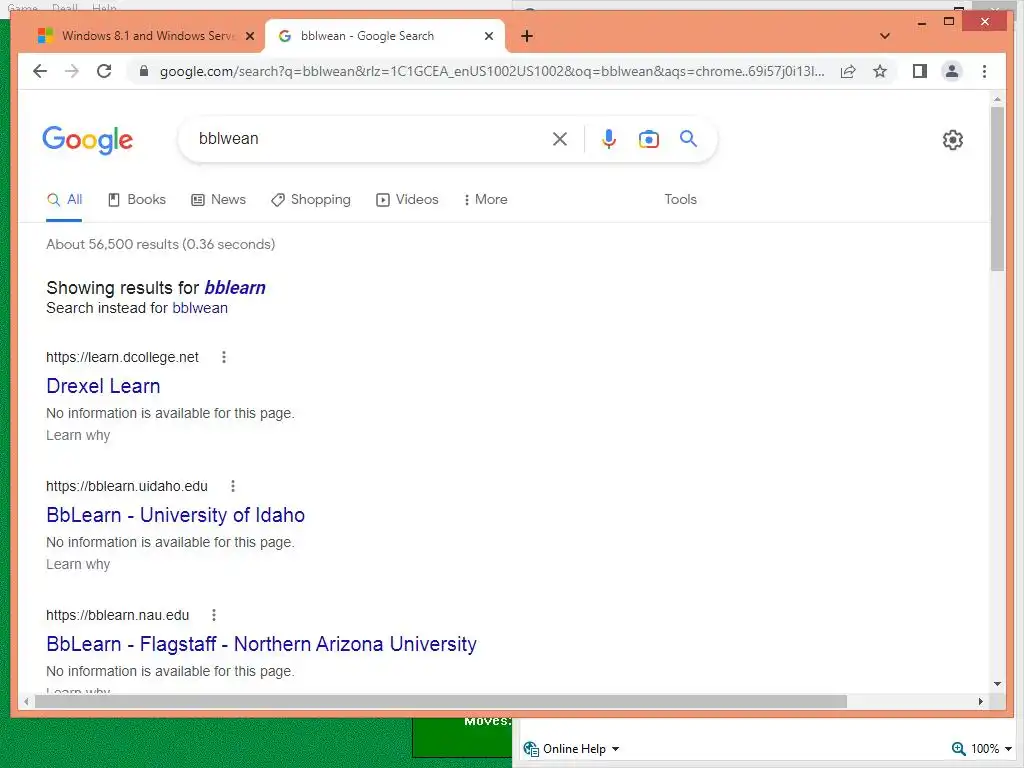Open options for the uidaho.edu result
The height and width of the screenshot is (768, 1024).
(x=233, y=486)
